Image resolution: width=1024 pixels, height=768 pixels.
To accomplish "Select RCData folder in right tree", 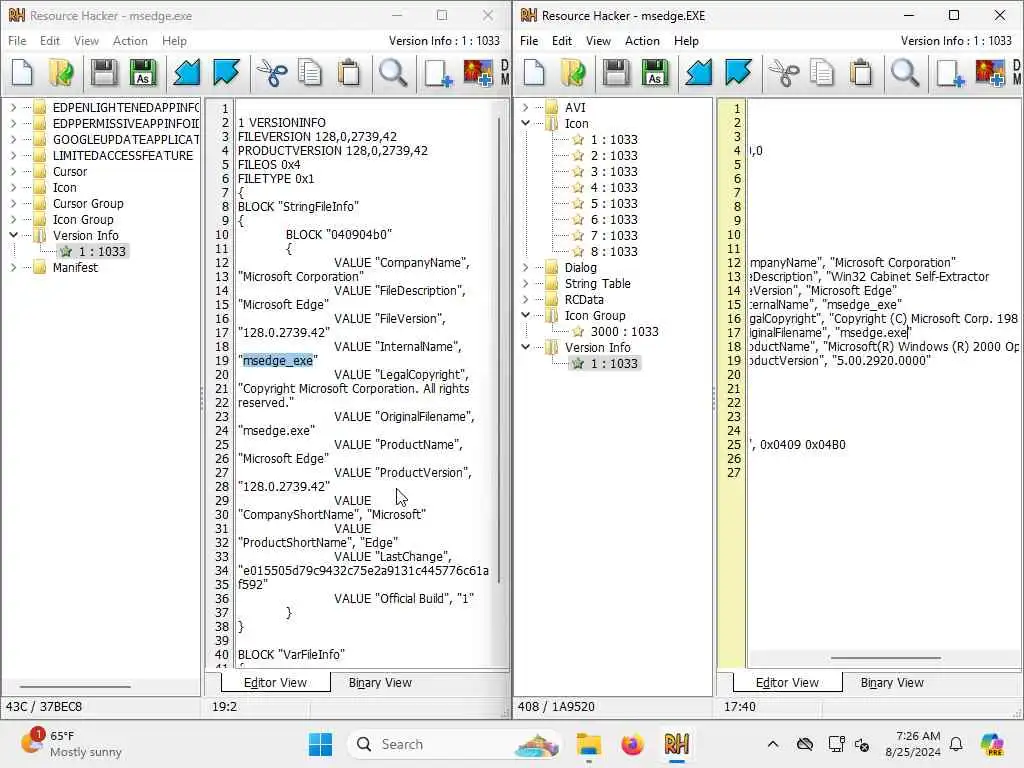I will [584, 299].
